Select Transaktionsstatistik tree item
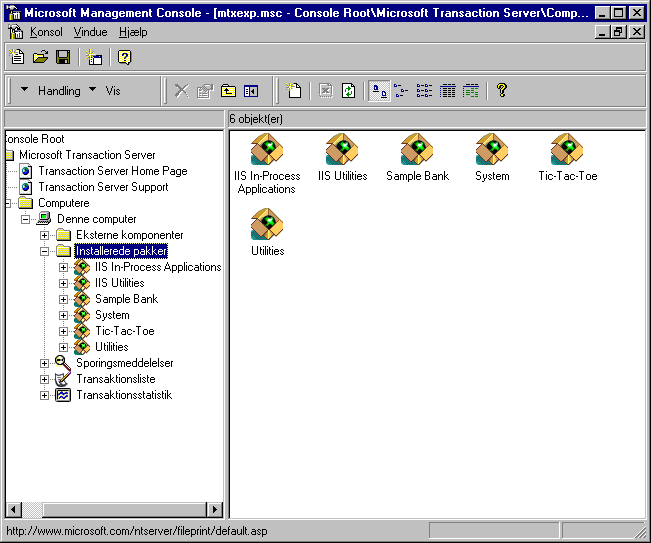Image resolution: width=651 pixels, height=543 pixels. click(x=124, y=395)
